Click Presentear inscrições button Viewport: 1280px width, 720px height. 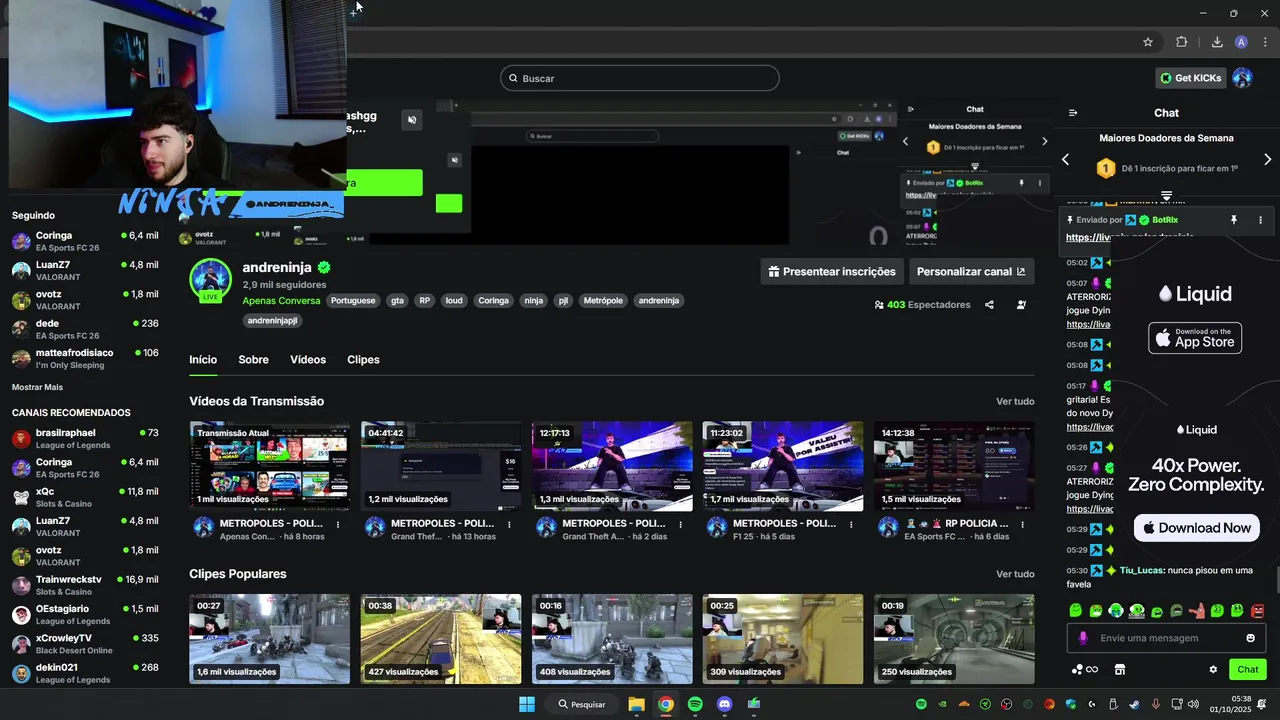[832, 271]
